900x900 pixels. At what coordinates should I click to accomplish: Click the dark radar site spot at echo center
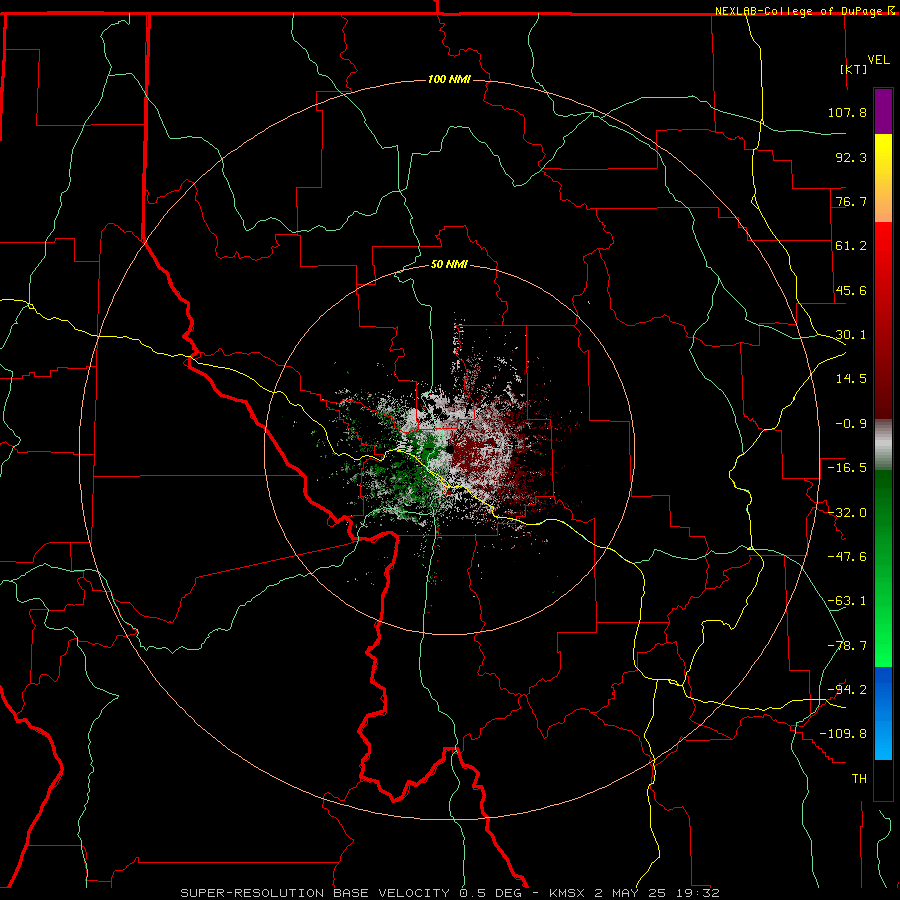pos(449,448)
